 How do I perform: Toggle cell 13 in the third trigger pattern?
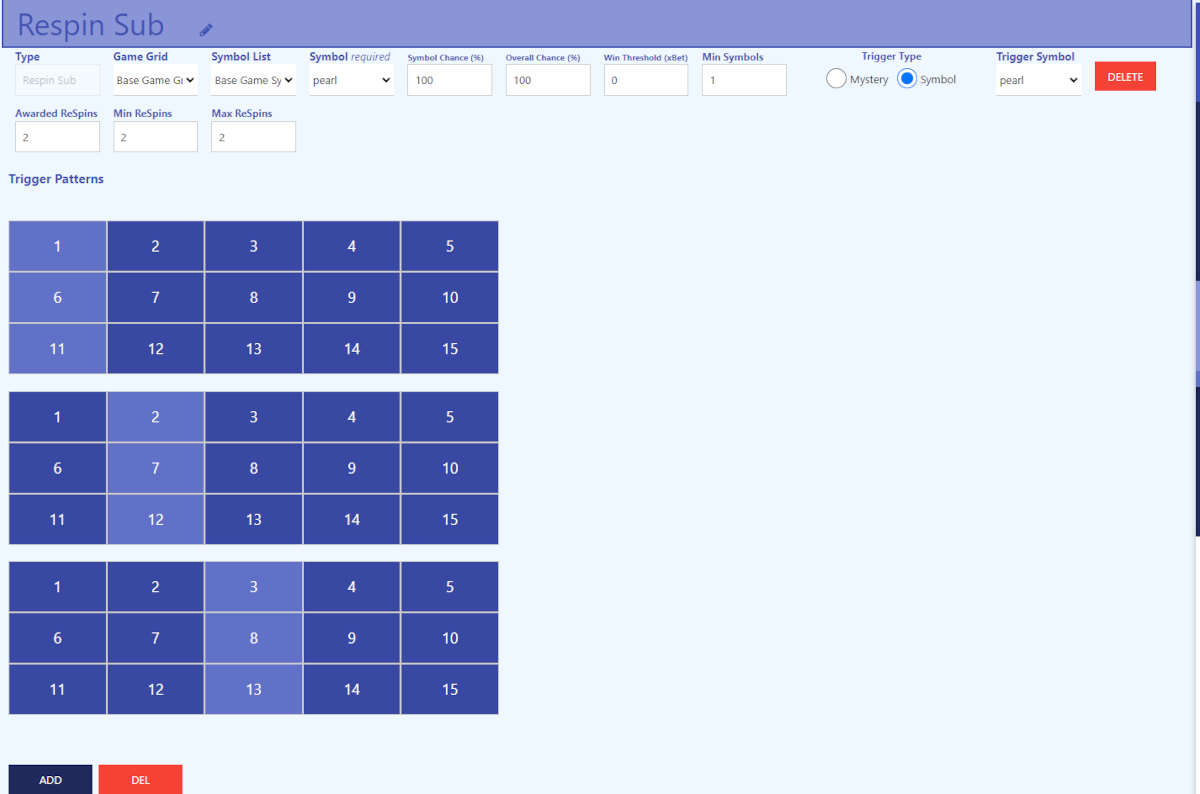click(x=253, y=689)
